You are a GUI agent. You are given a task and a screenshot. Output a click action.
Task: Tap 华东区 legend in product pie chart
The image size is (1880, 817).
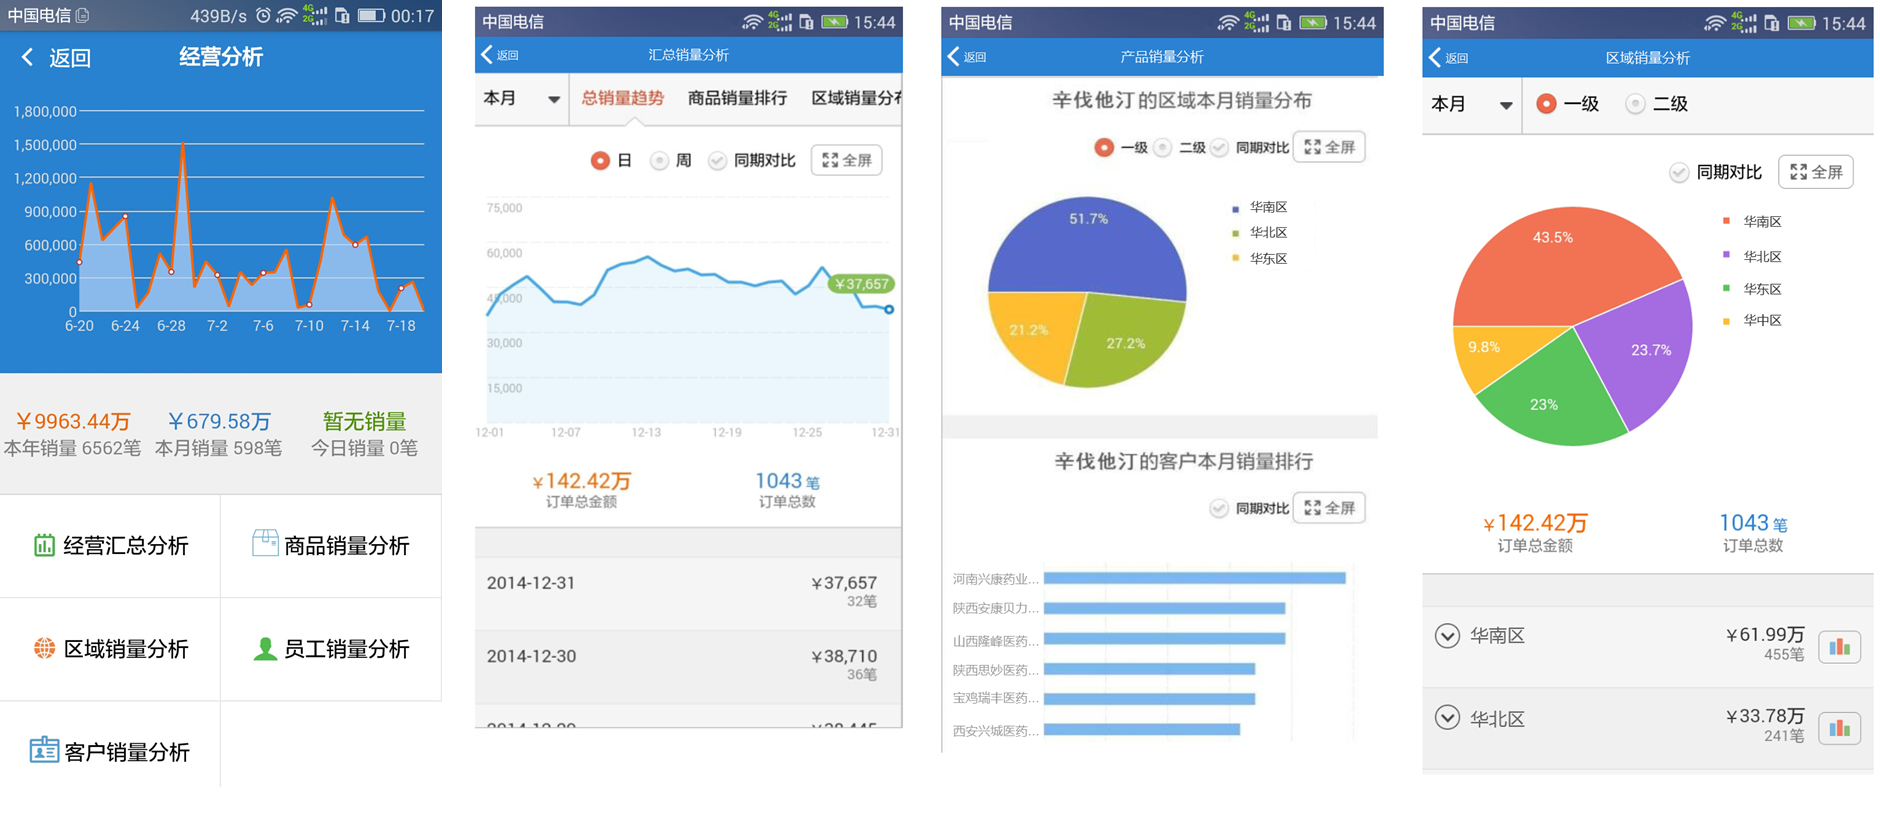click(1260, 259)
